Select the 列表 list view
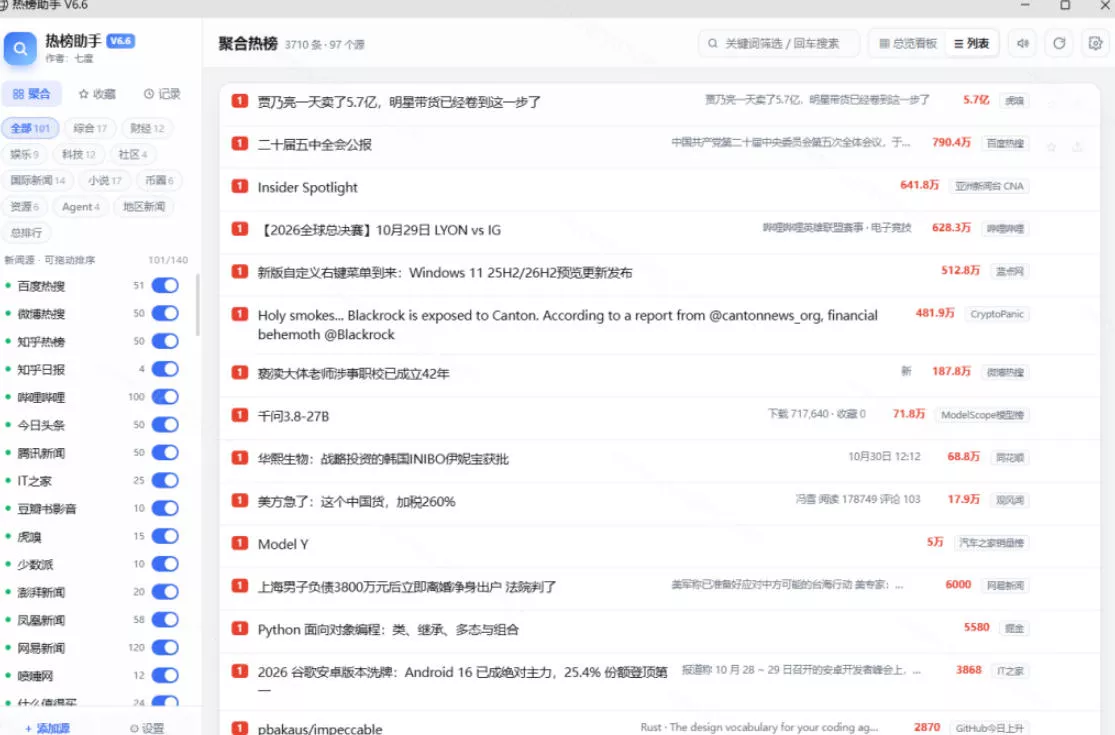 971,43
